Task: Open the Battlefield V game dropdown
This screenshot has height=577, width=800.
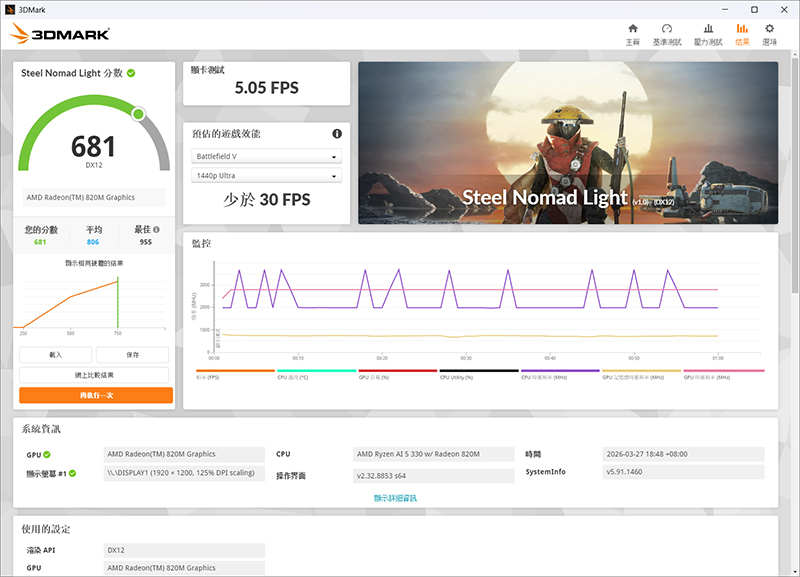Action: click(266, 157)
